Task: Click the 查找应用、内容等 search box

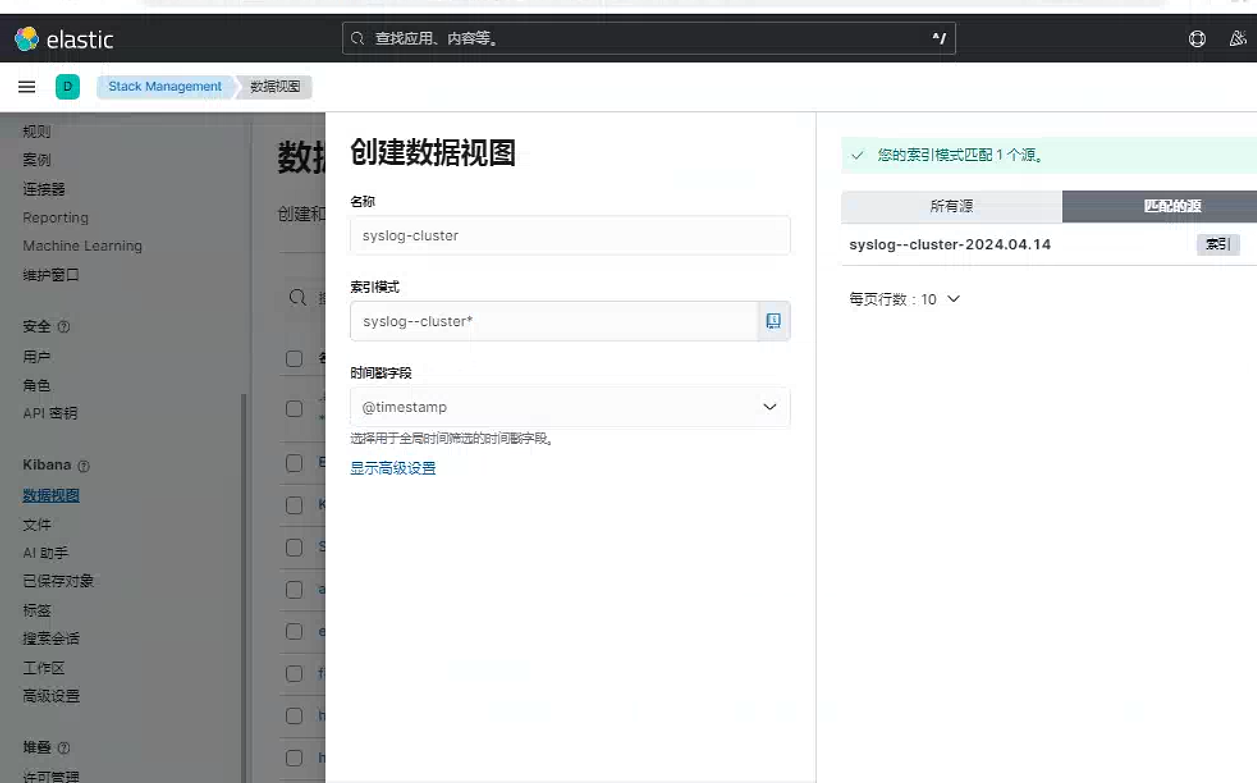Action: (x=649, y=39)
